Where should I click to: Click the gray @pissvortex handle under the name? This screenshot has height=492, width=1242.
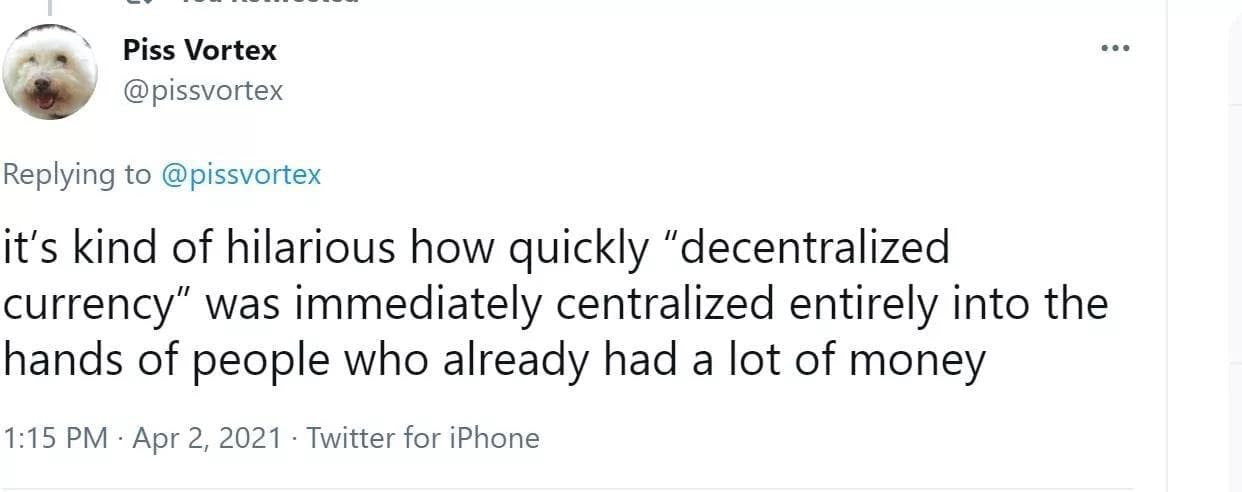pos(203,91)
